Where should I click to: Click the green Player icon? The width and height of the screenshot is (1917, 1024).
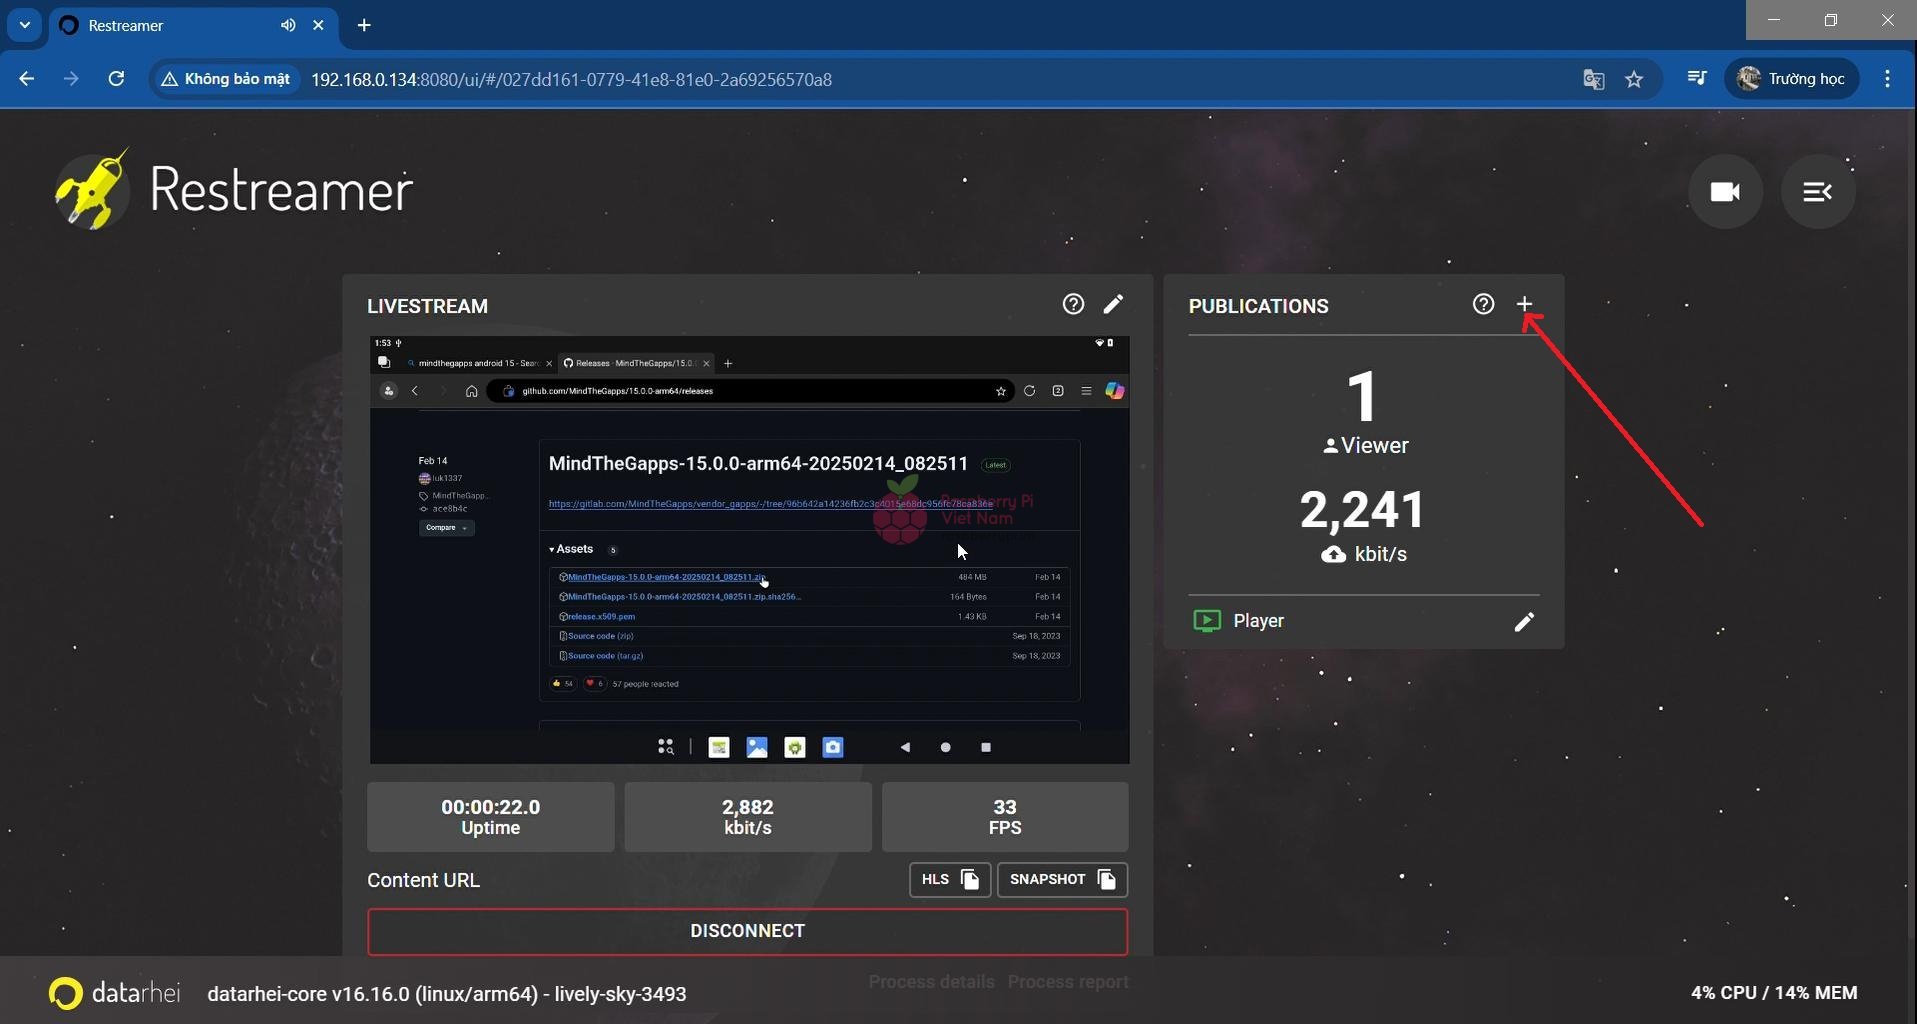[1207, 621]
